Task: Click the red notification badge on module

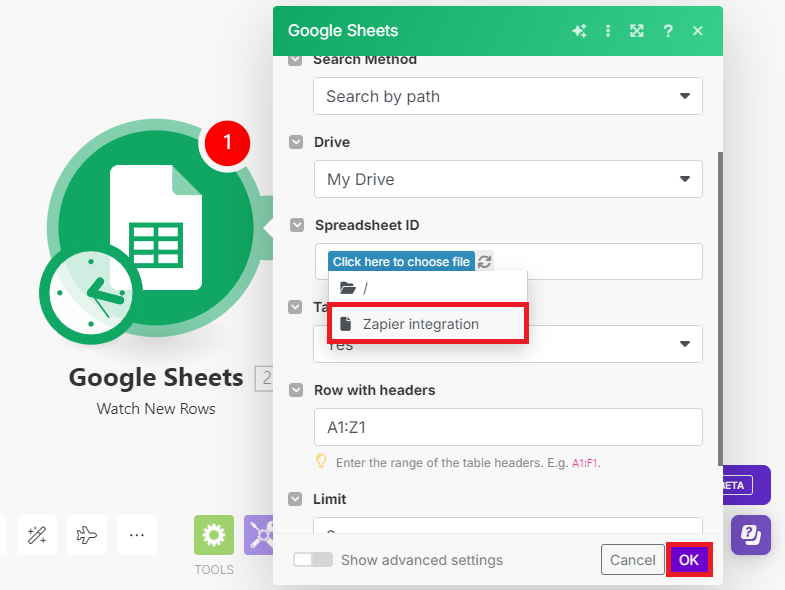Action: pyautogui.click(x=227, y=143)
